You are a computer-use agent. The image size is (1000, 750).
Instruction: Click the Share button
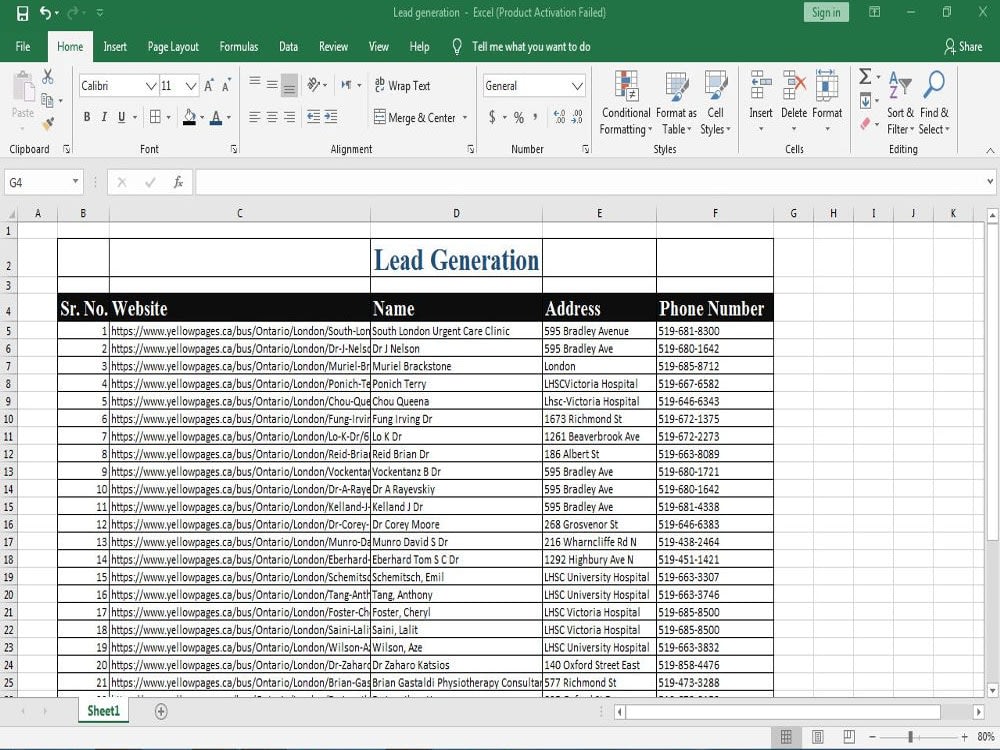coord(963,47)
